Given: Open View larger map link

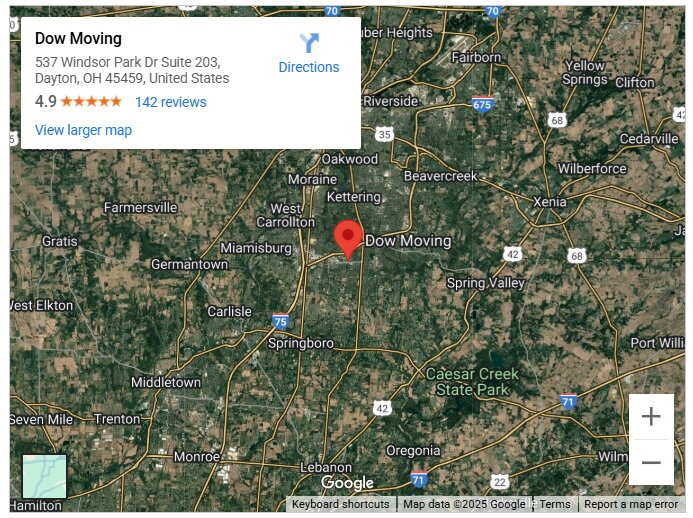Looking at the screenshot, I should coord(84,130).
